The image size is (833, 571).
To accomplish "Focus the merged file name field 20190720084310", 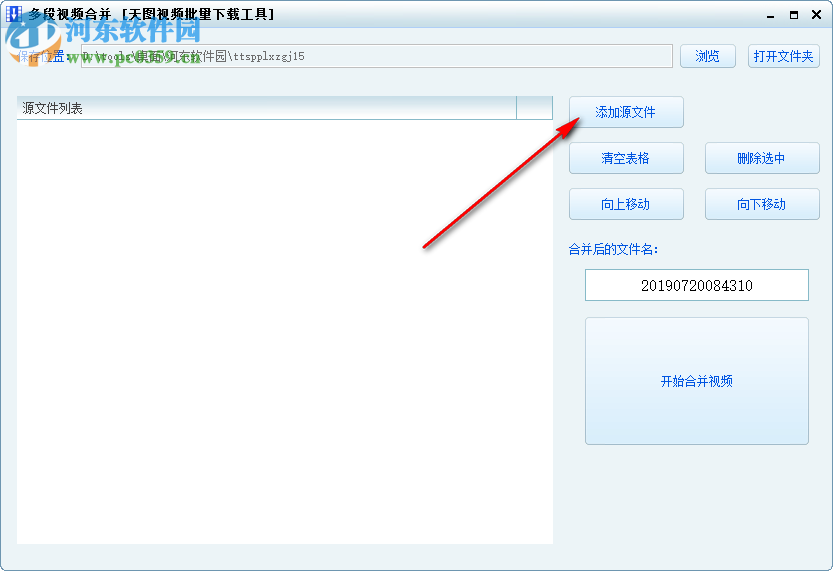I will 696,285.
